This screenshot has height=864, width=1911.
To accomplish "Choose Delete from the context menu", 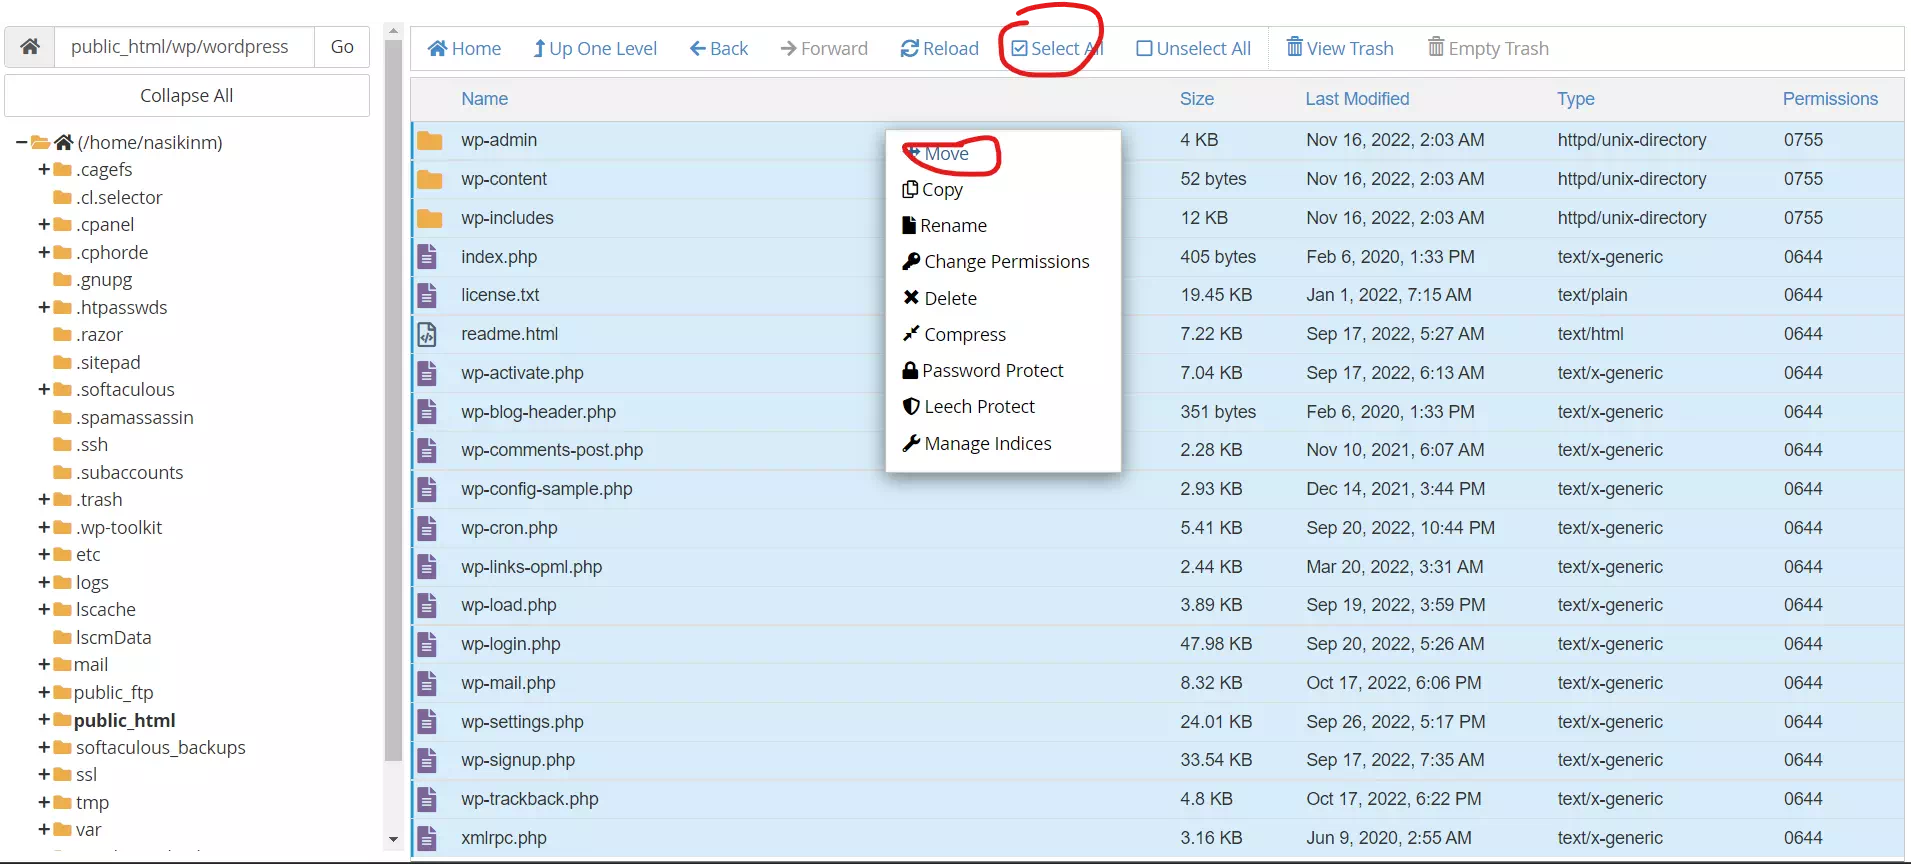I will click(940, 298).
